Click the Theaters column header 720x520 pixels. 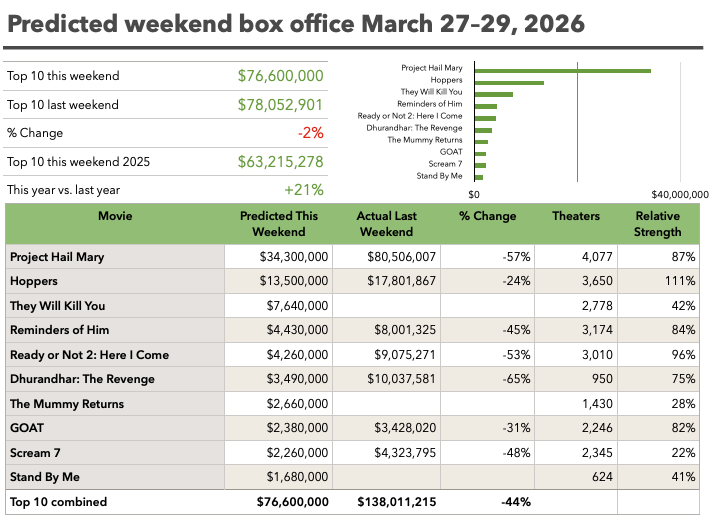575,216
